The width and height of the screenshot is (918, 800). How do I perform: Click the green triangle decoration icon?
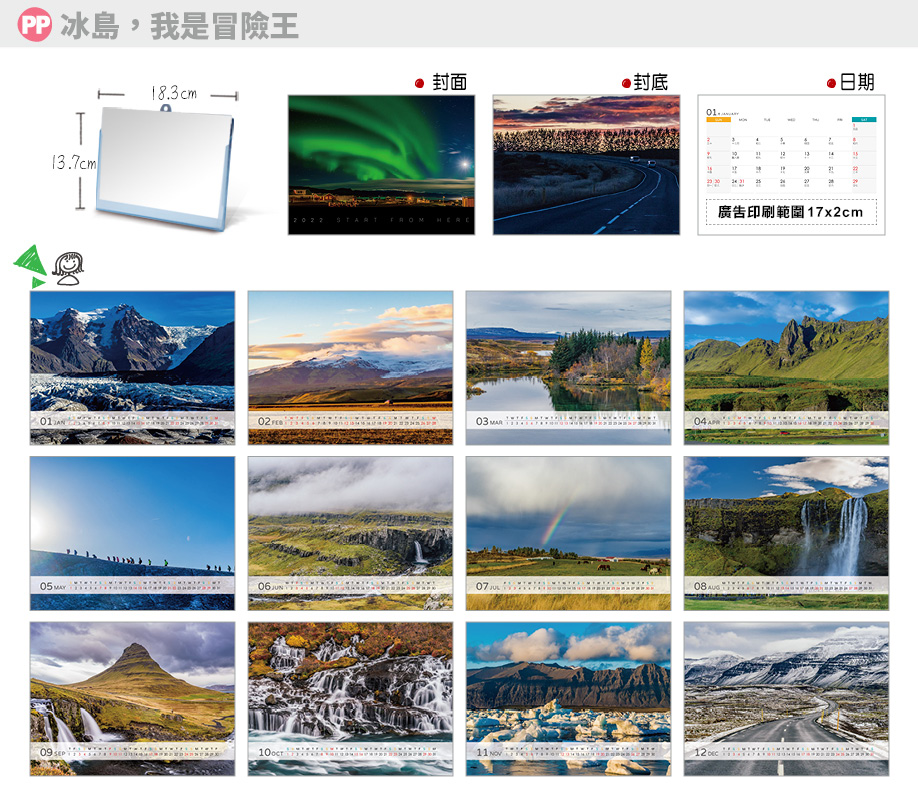click(x=29, y=264)
